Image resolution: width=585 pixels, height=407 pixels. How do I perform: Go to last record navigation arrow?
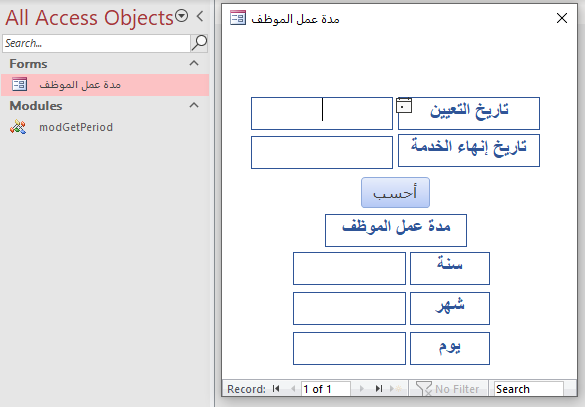pyautogui.click(x=379, y=389)
